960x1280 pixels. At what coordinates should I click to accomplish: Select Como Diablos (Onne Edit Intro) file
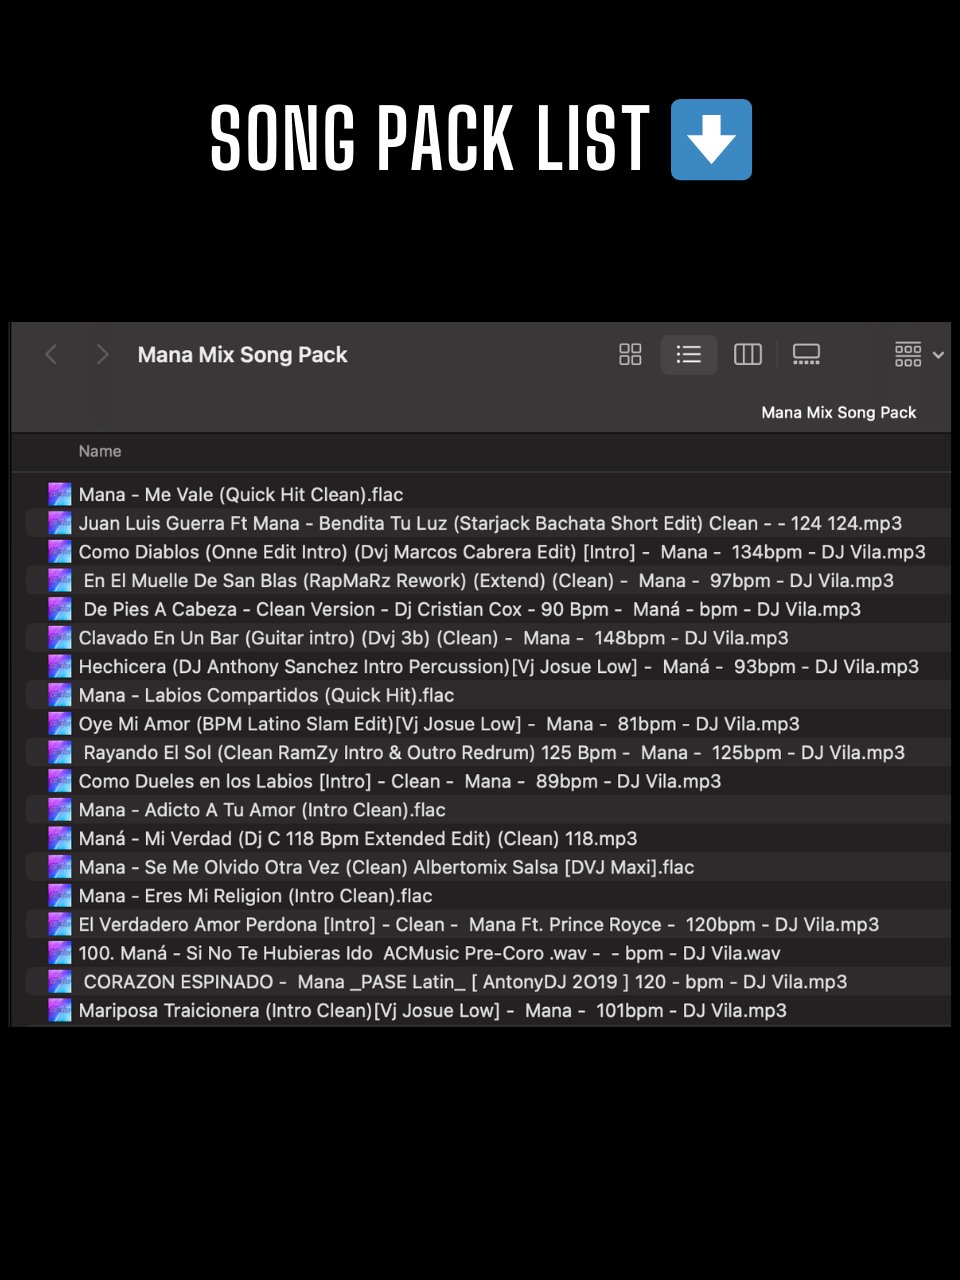point(502,552)
